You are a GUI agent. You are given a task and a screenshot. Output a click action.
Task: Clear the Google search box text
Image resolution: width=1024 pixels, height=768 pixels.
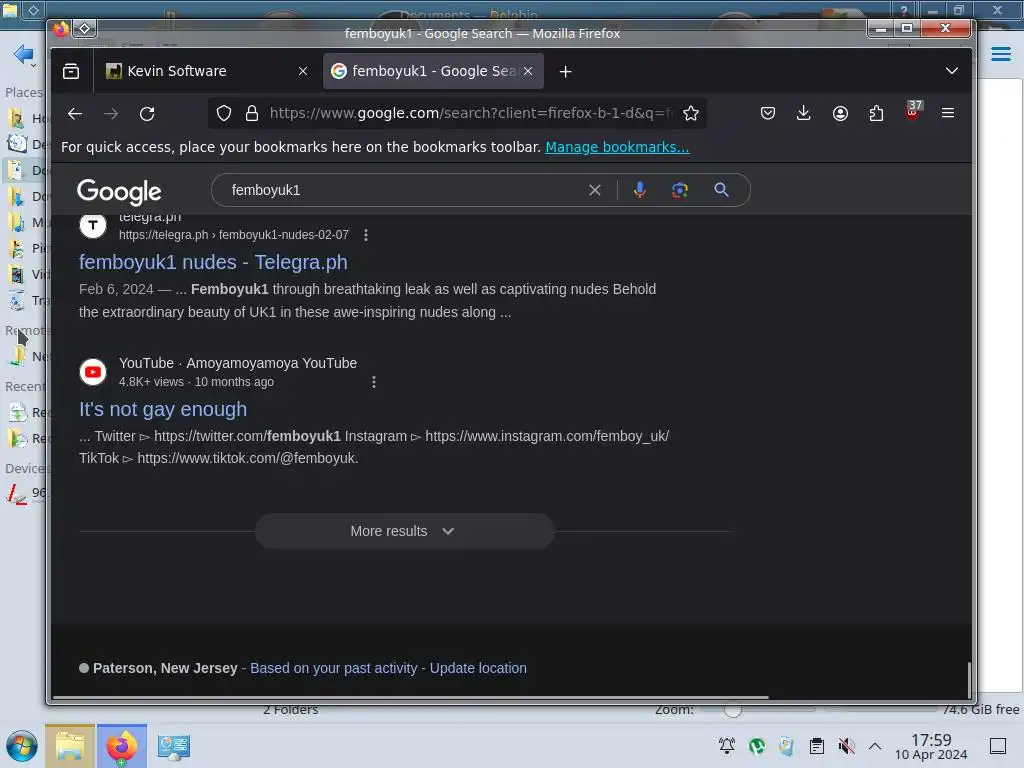595,190
